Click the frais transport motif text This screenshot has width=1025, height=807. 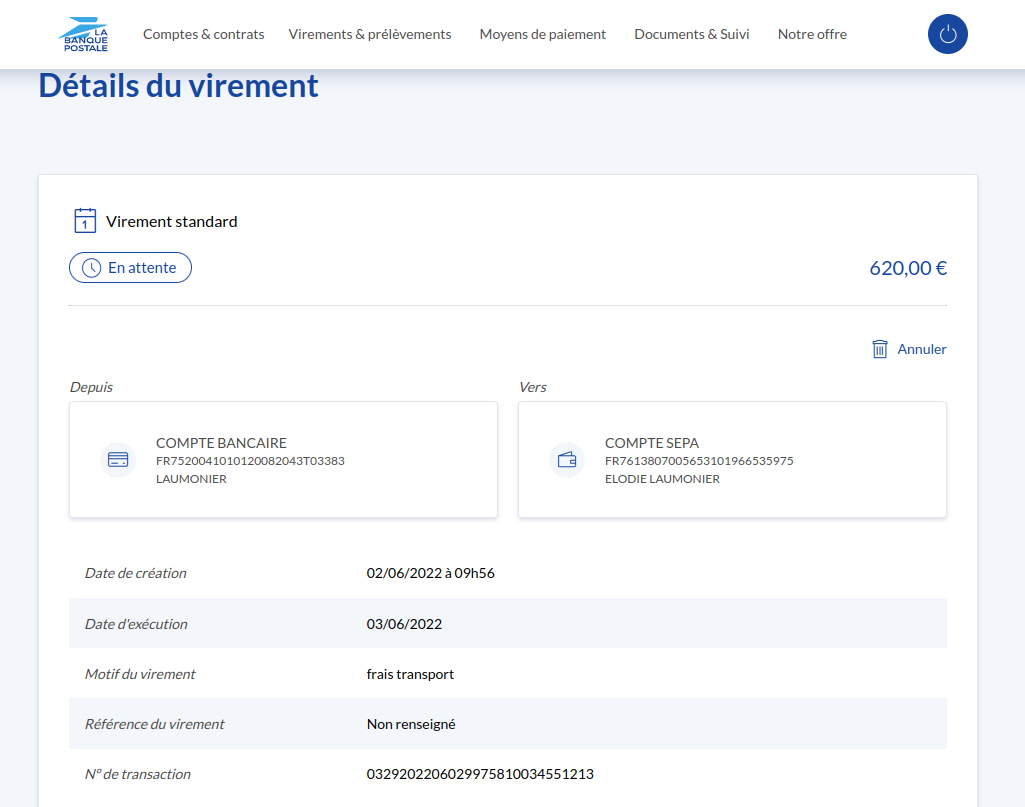(x=410, y=674)
